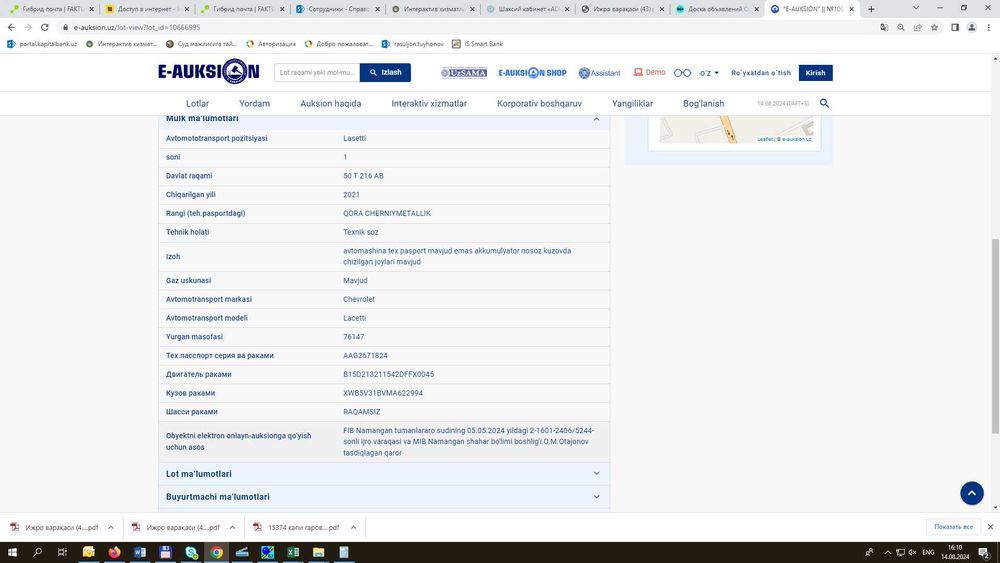Go forward in browser history
This screenshot has width=1000, height=563.
pyautogui.click(x=28, y=27)
